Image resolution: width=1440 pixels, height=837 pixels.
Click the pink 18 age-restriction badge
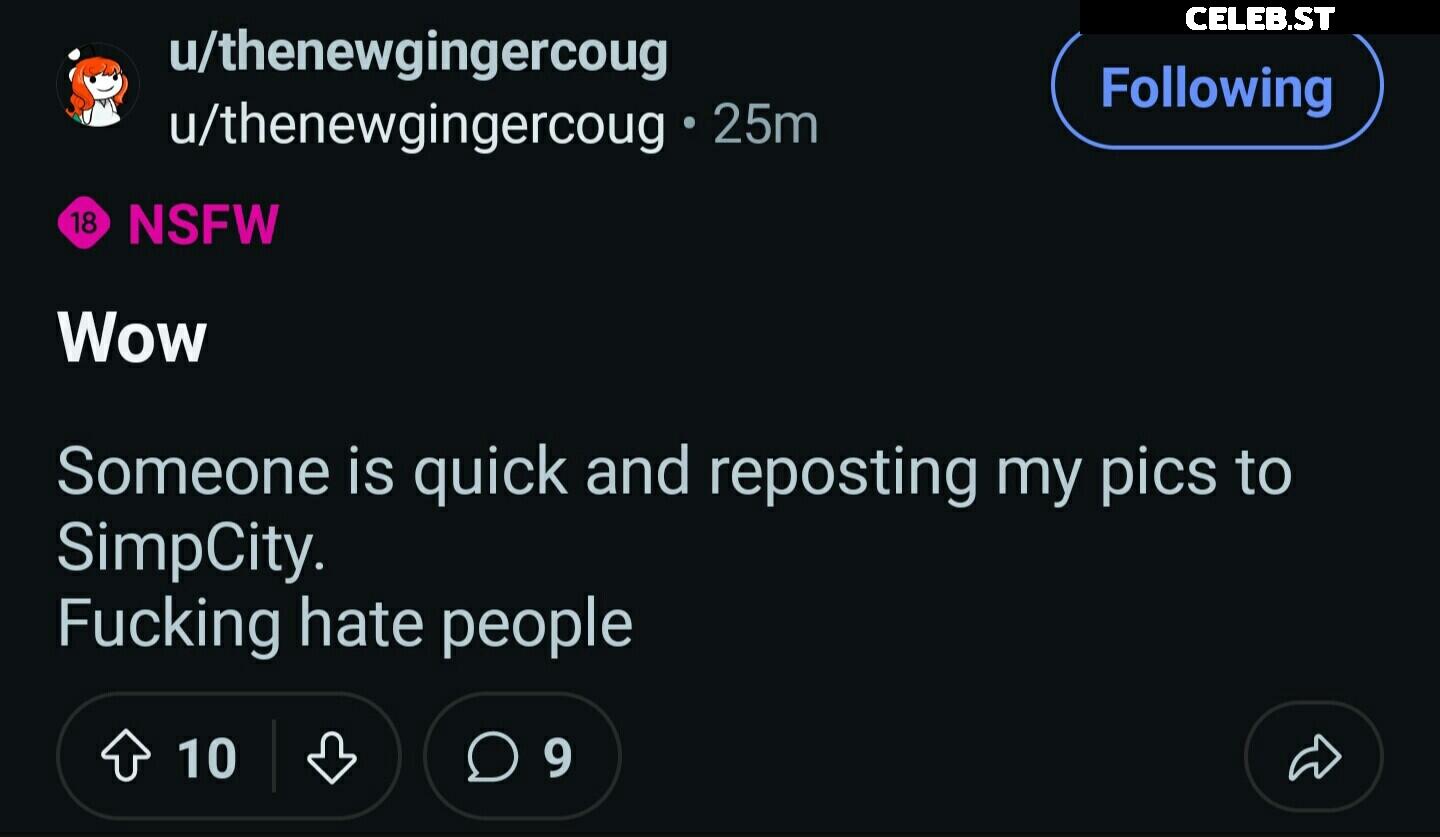click(x=85, y=224)
